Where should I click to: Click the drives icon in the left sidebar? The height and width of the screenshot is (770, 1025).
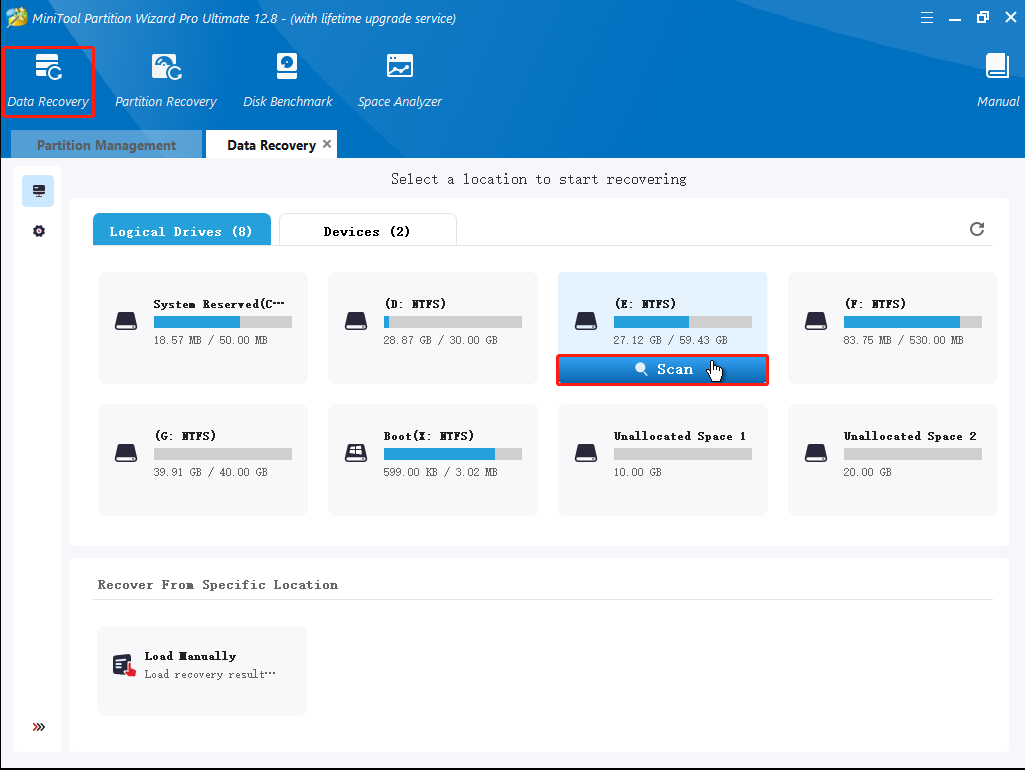point(38,190)
